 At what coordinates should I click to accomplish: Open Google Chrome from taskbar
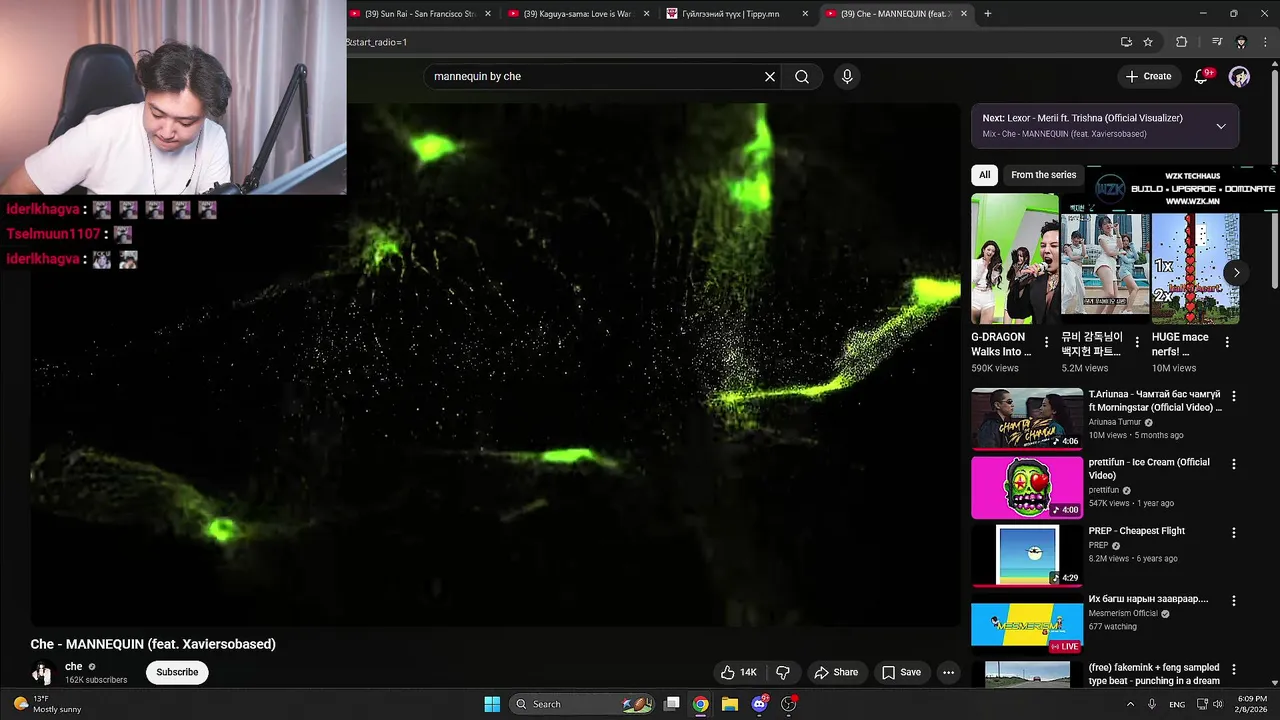coord(701,704)
